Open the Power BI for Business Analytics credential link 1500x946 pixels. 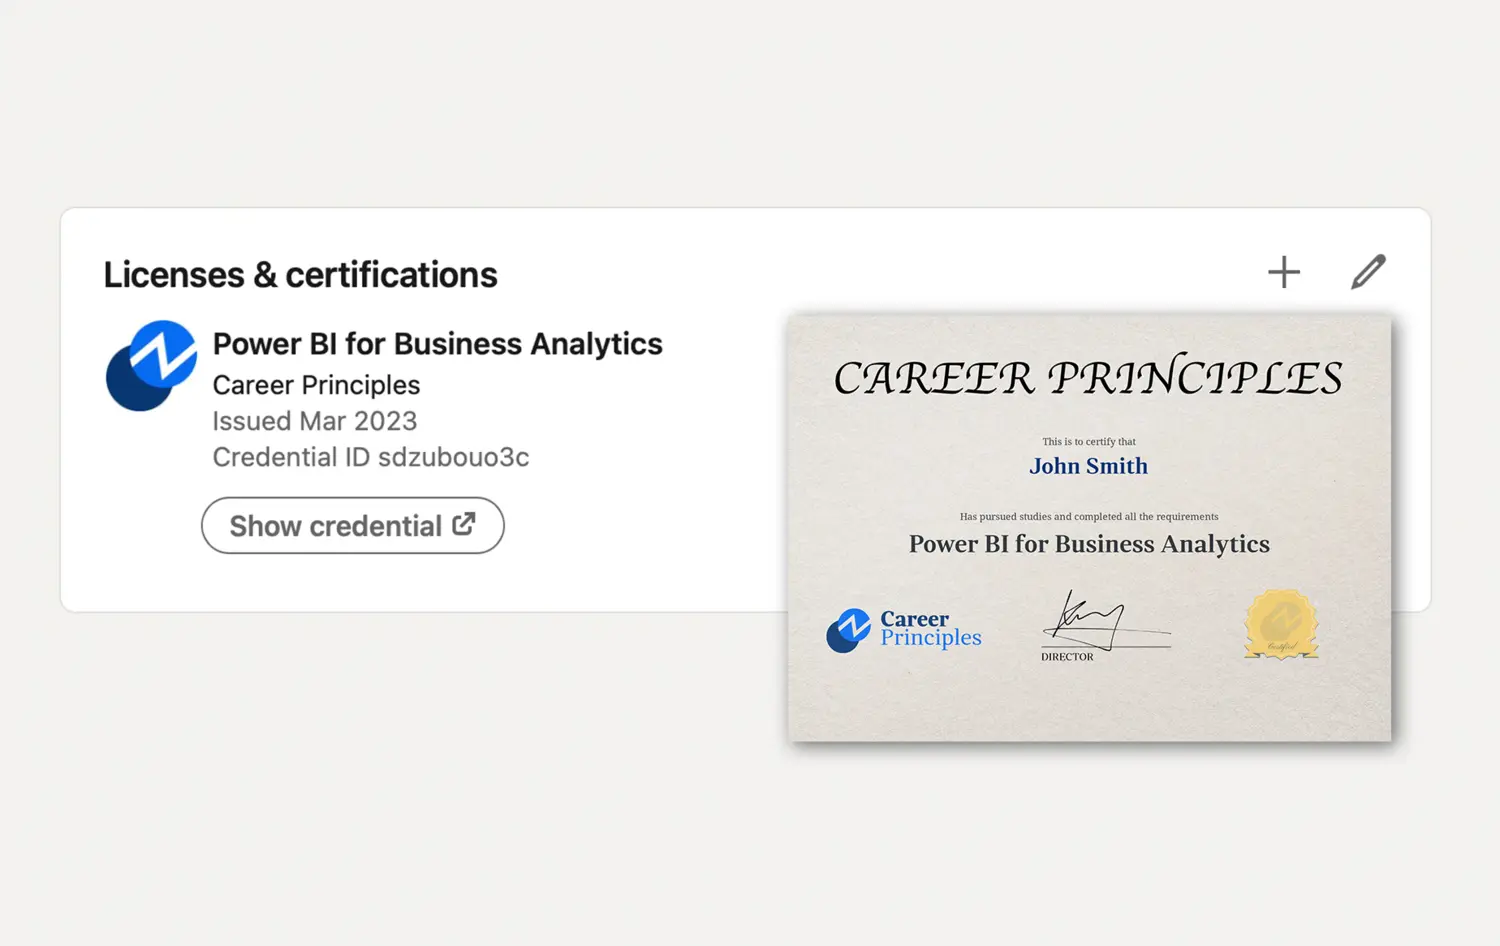click(x=352, y=525)
